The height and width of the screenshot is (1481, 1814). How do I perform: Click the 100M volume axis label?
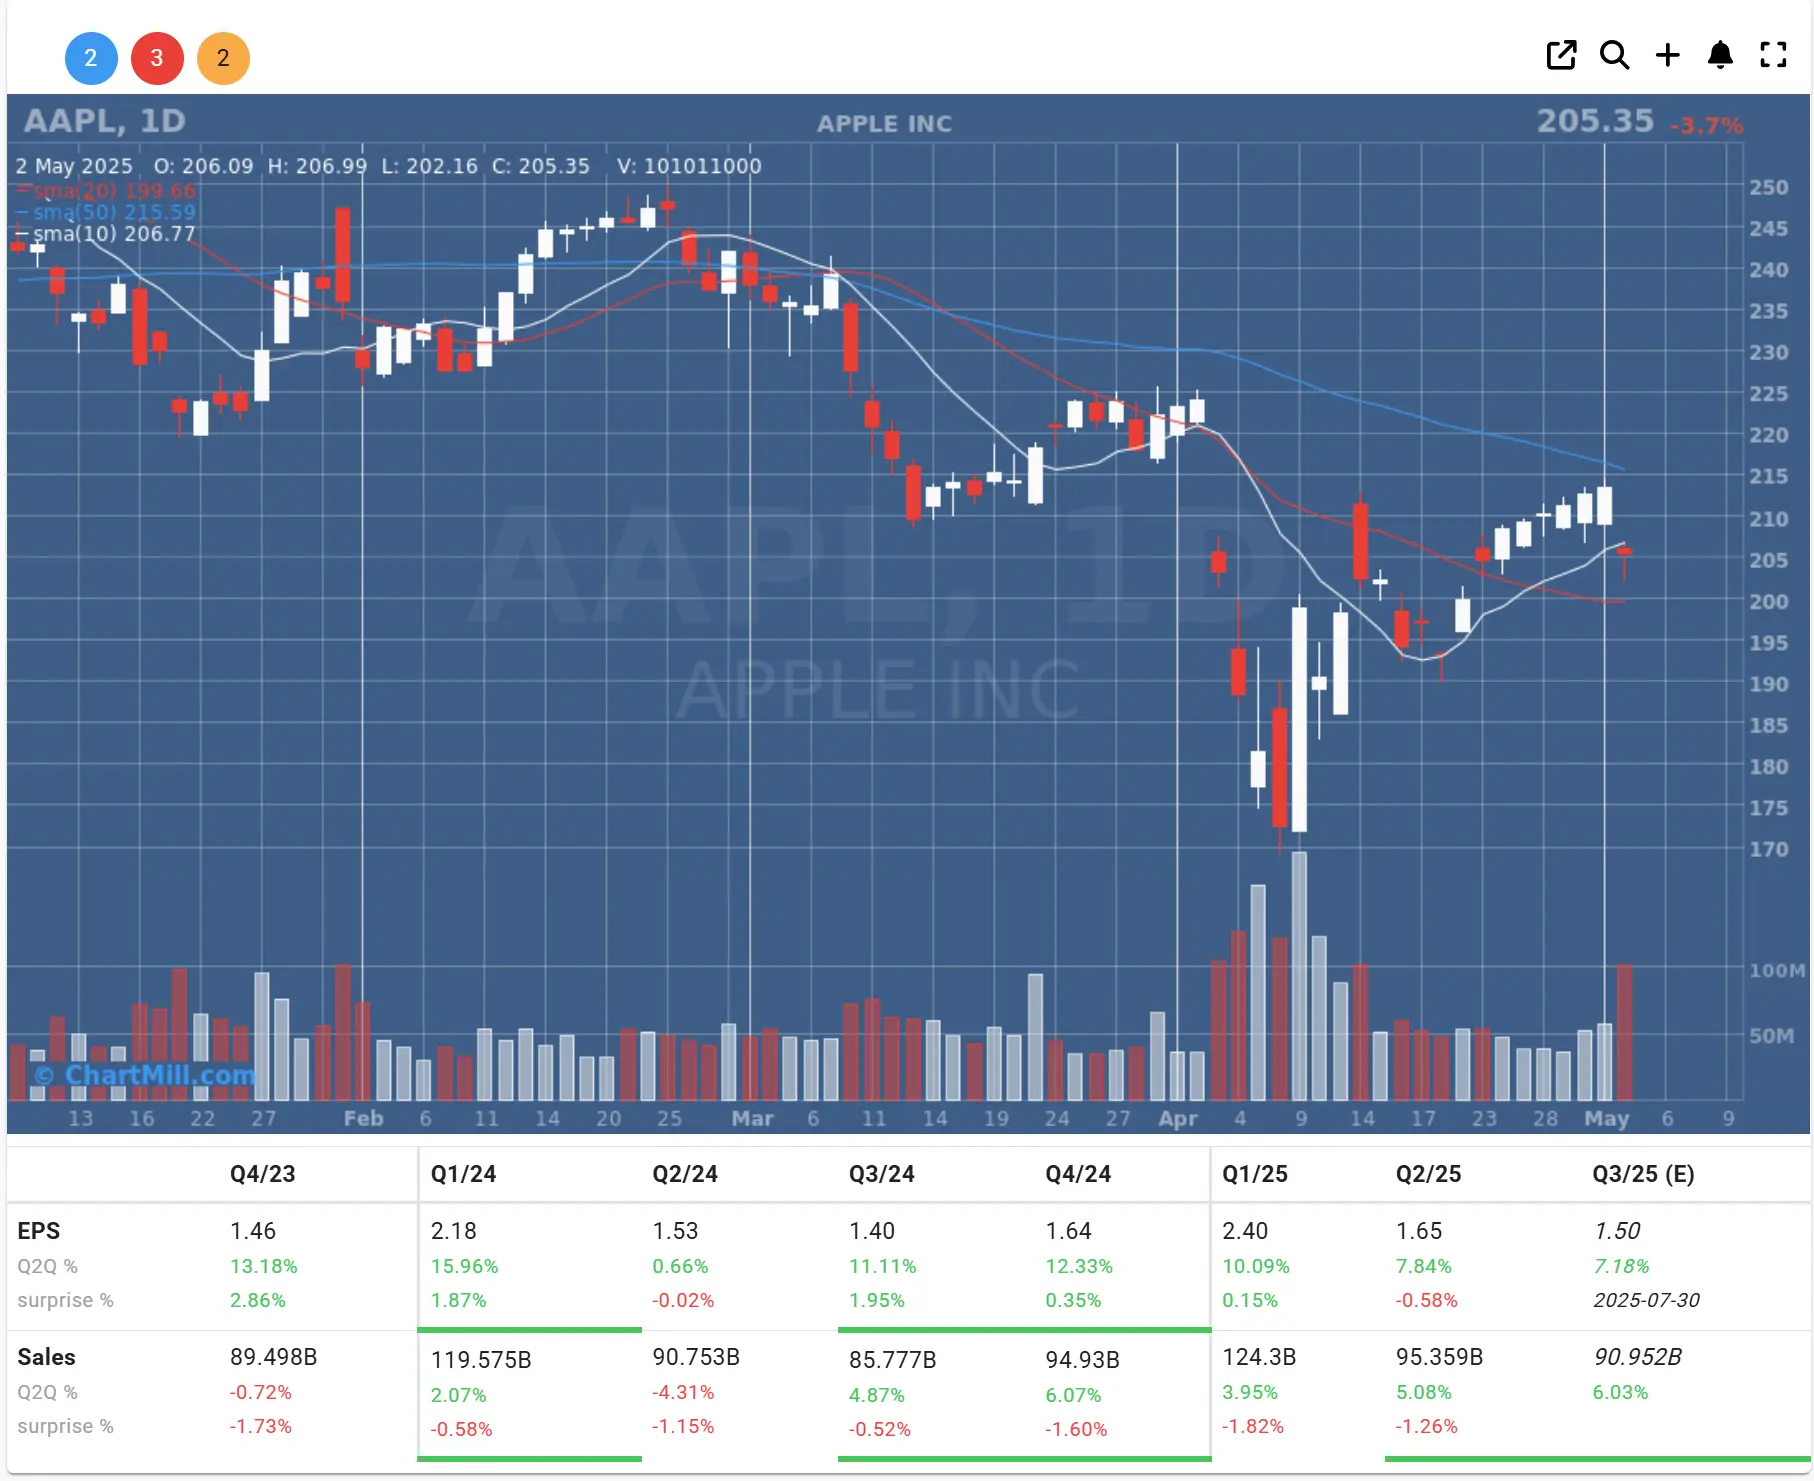1777,970
